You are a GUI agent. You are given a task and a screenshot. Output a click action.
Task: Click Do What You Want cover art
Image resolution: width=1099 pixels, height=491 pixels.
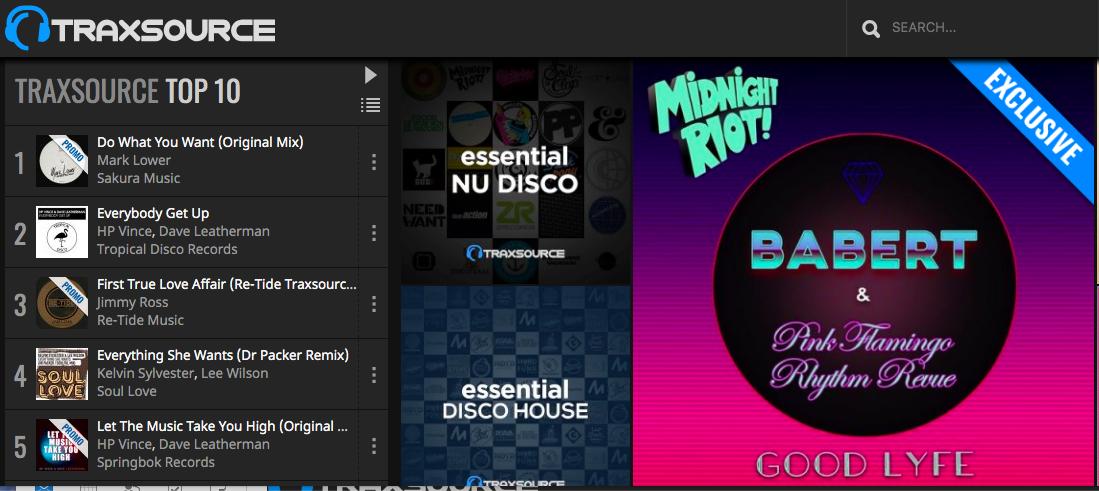(62, 161)
